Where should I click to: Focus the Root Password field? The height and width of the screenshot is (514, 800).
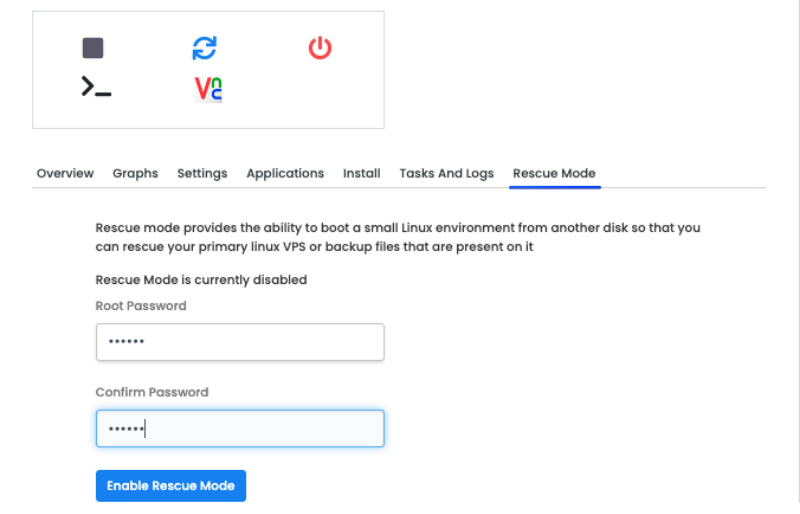click(240, 342)
